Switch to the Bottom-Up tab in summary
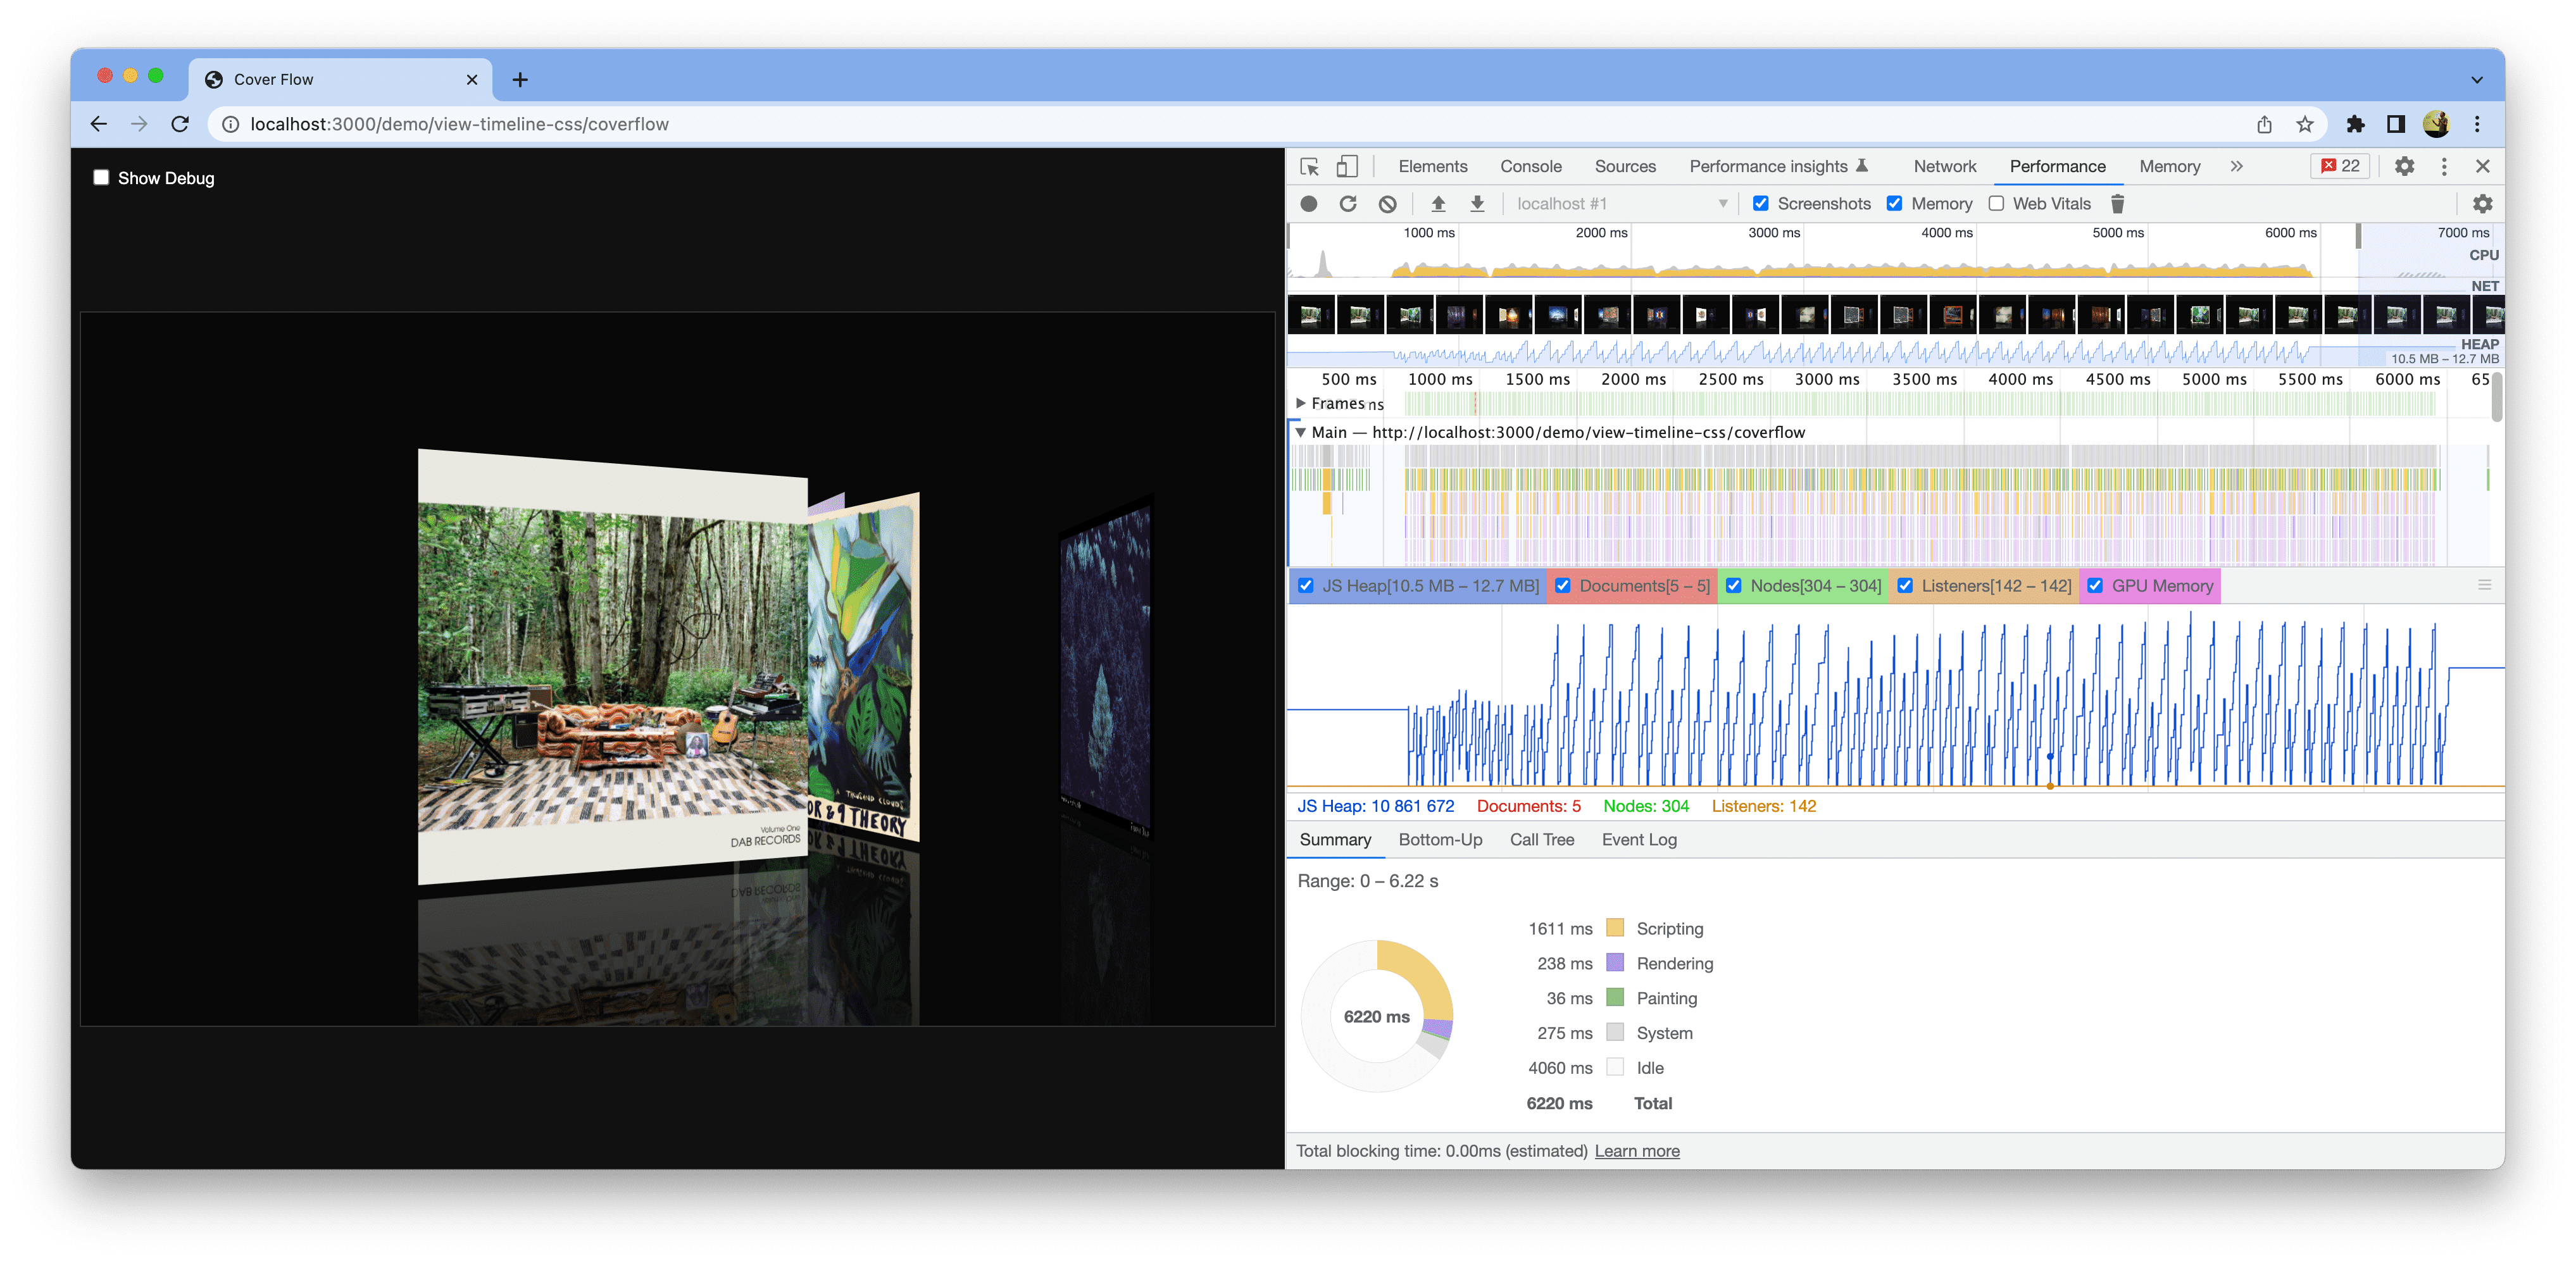The height and width of the screenshot is (1263, 2576). pyautogui.click(x=1441, y=839)
